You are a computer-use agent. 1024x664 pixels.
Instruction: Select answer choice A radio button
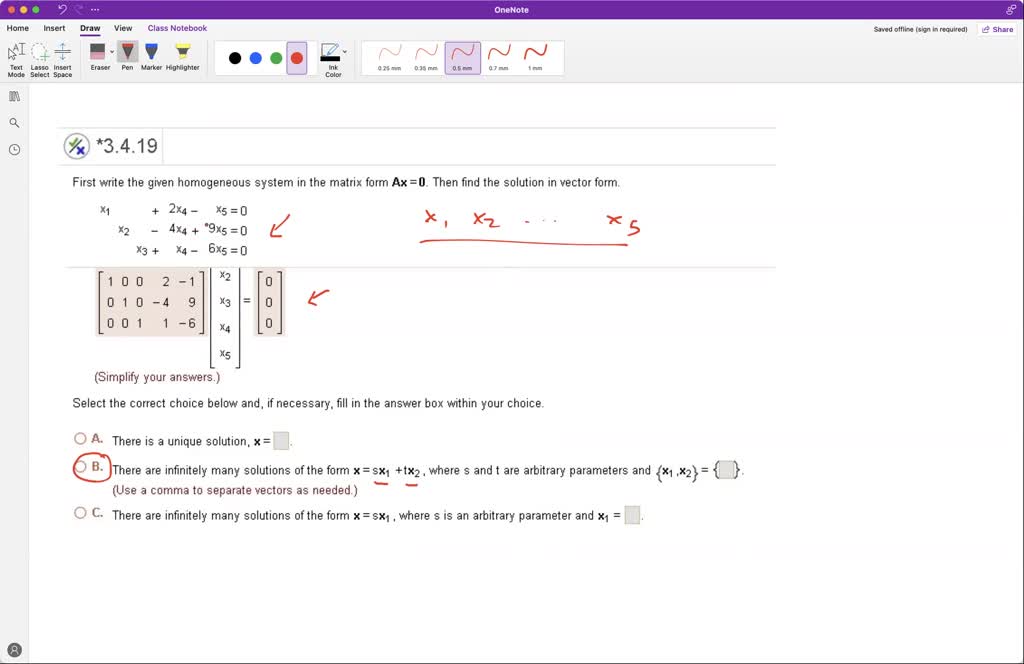coord(80,438)
